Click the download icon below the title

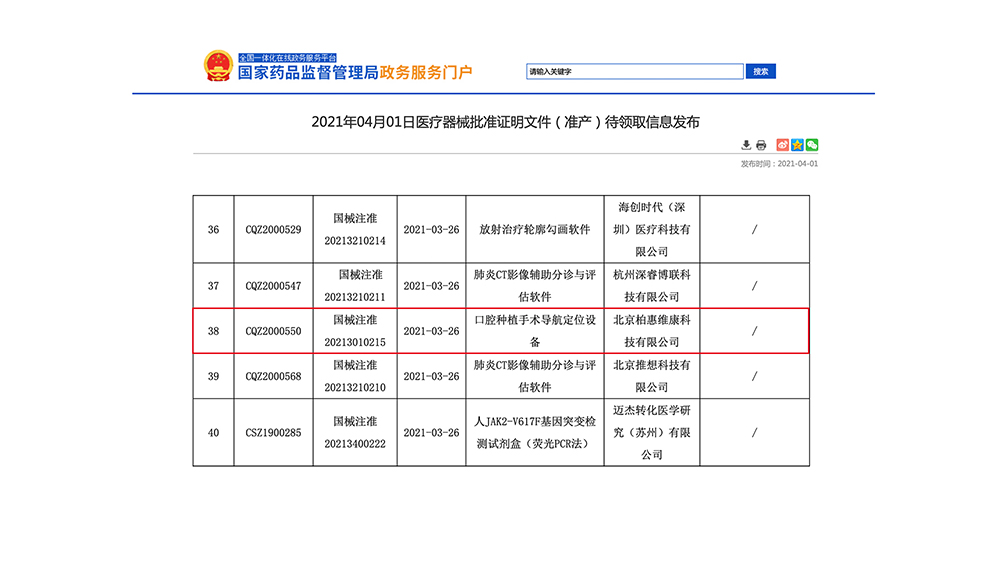click(x=746, y=145)
